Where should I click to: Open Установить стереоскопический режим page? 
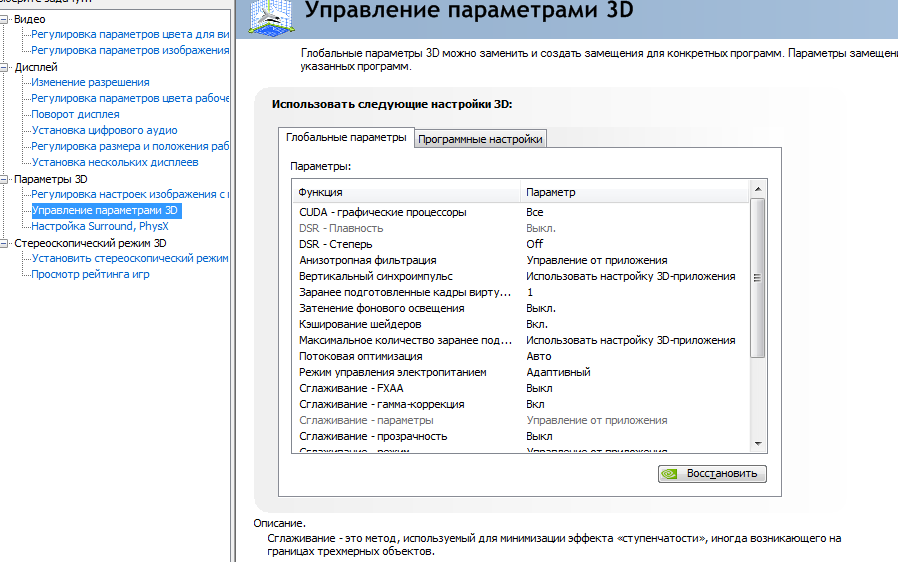130,258
